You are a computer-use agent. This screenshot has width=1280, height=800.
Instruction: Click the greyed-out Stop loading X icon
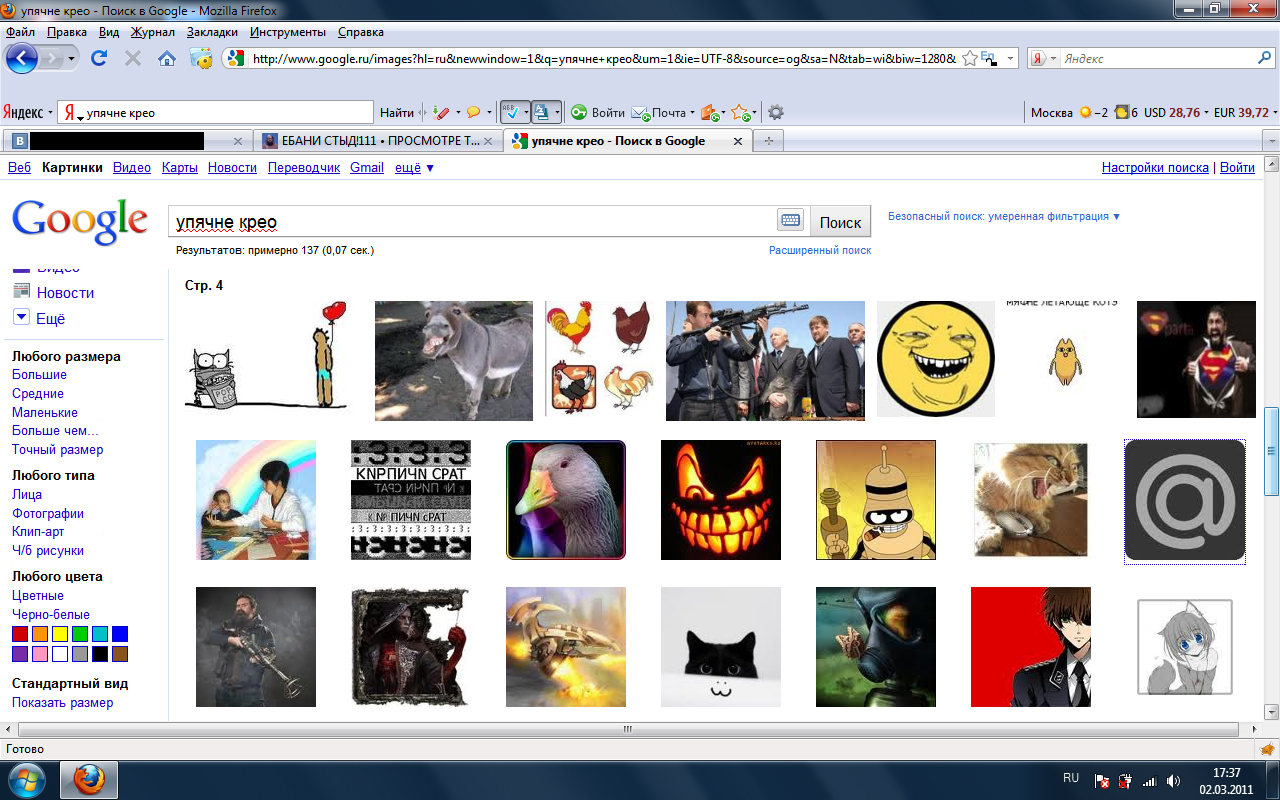tap(132, 59)
